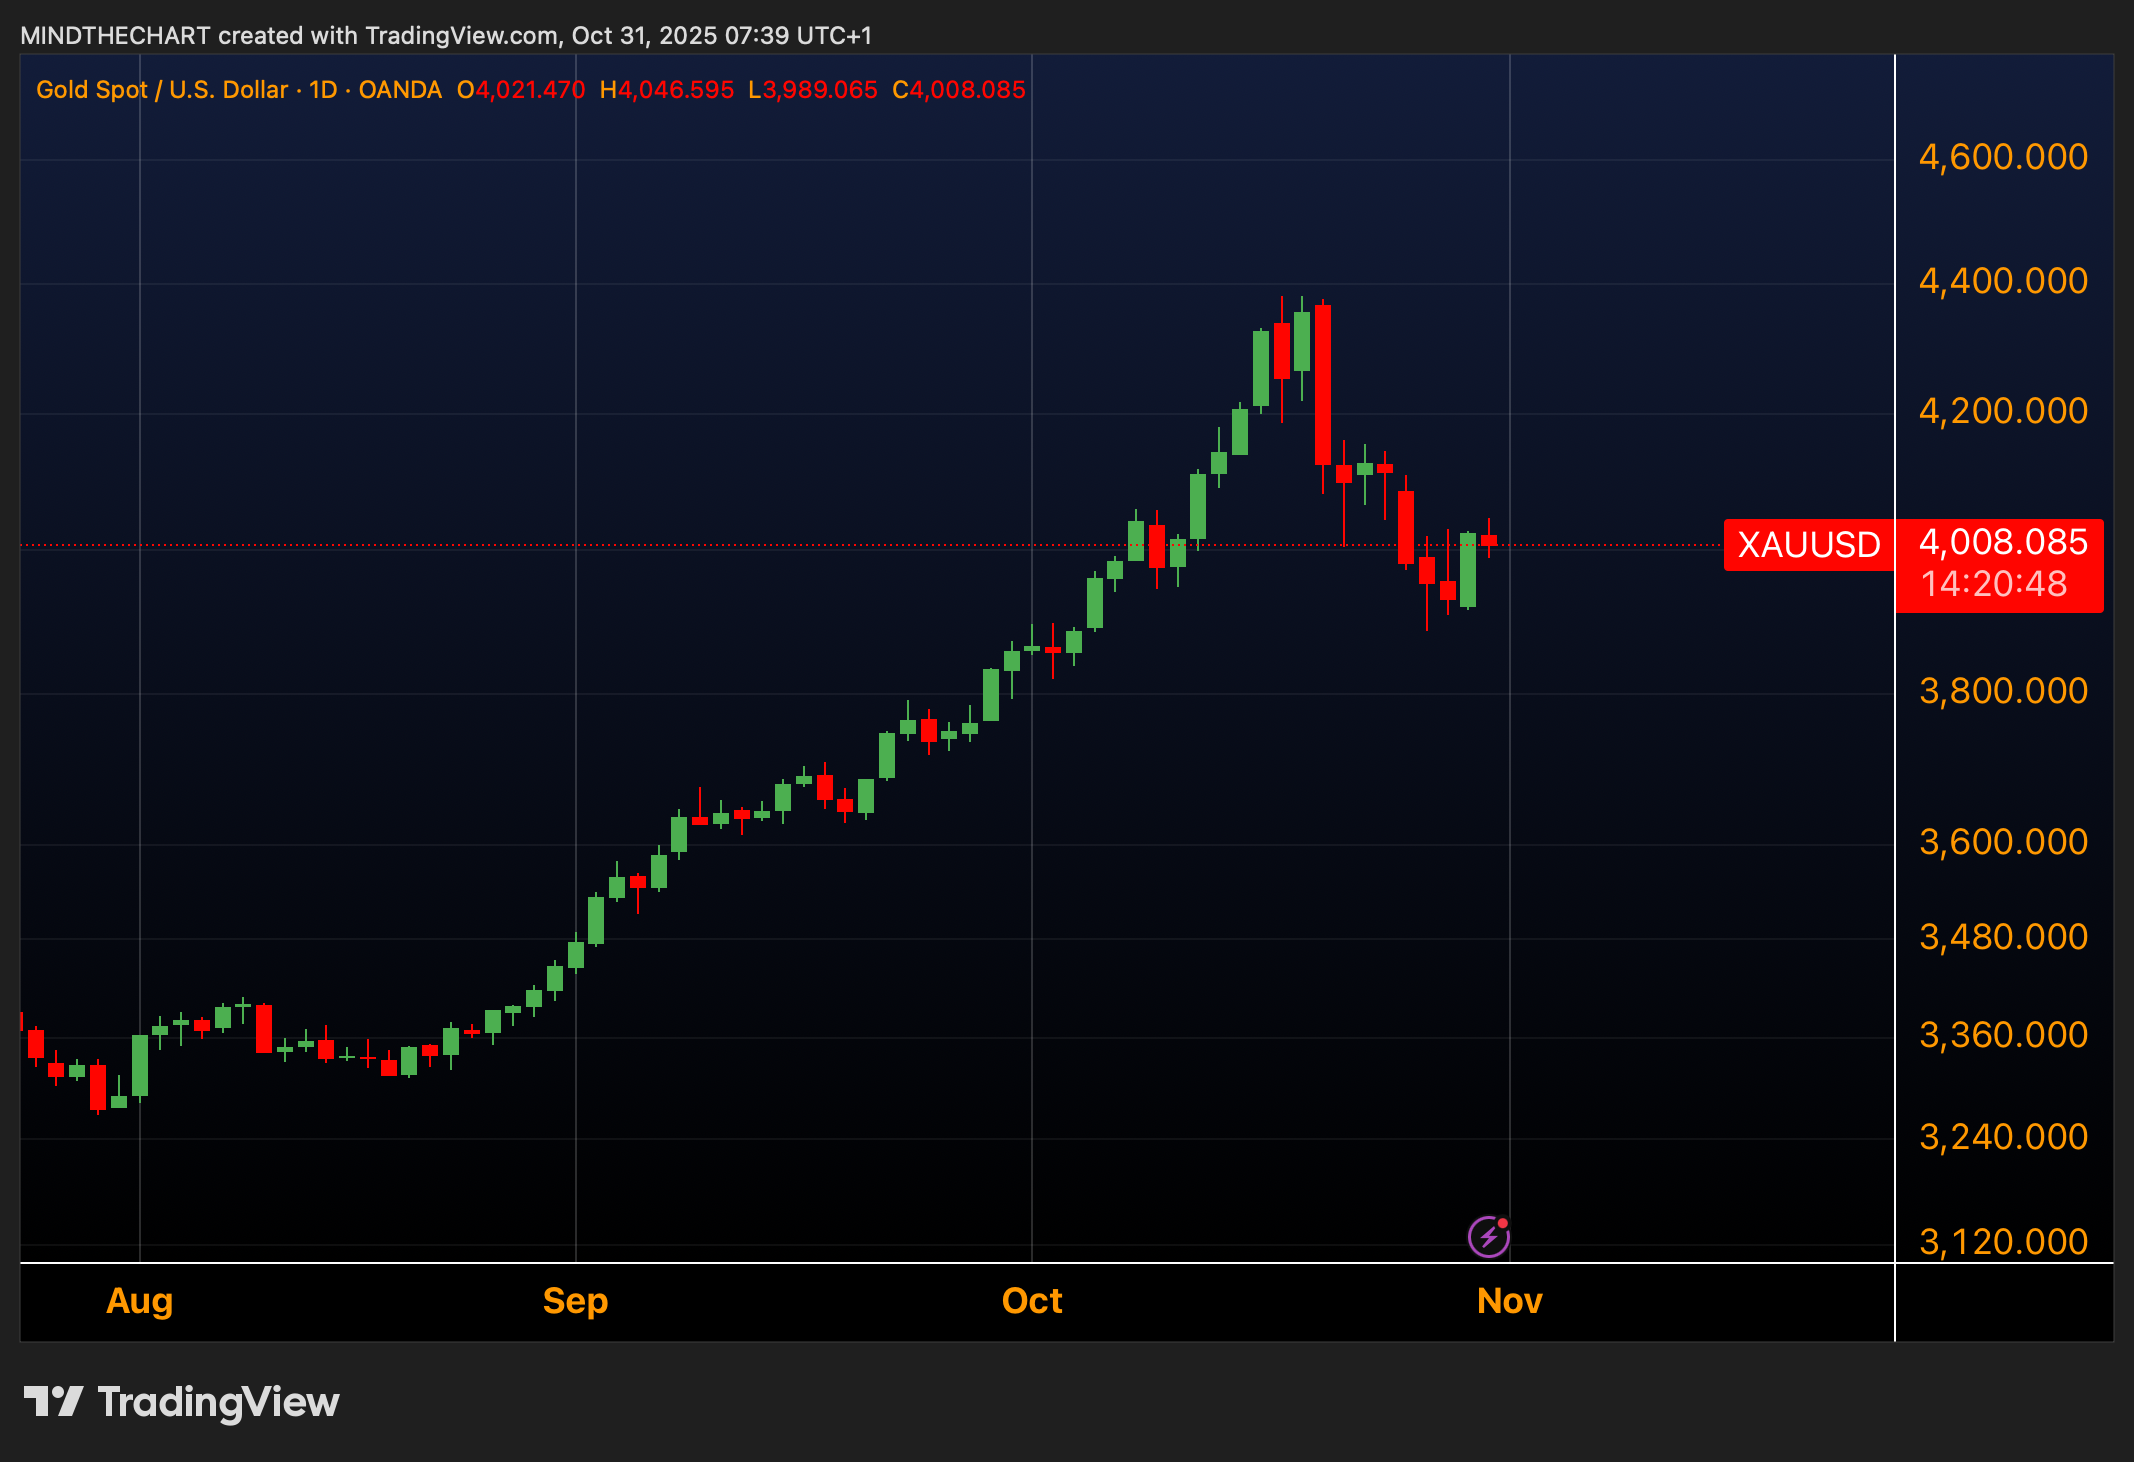Click the TradingView logo icon
The height and width of the screenshot is (1462, 2134).
click(53, 1401)
